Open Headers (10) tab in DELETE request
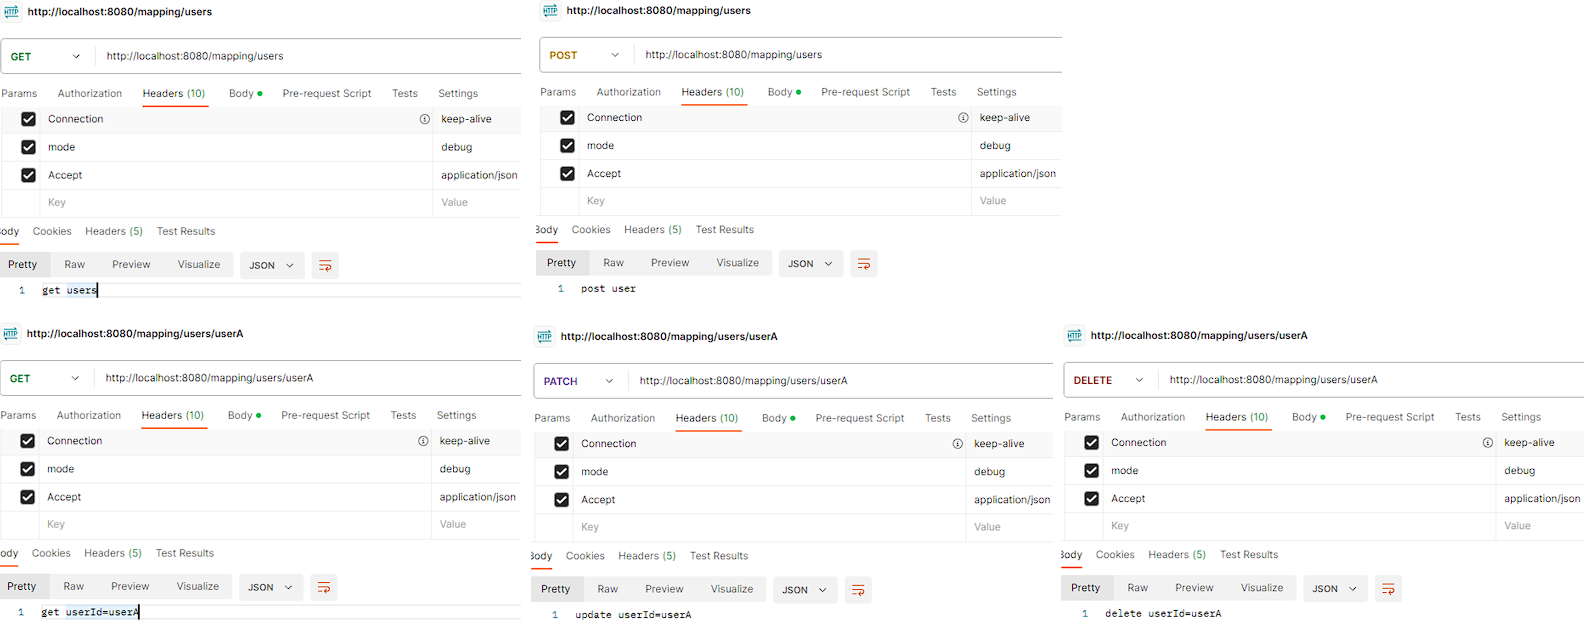1586x624 pixels. tap(1237, 418)
